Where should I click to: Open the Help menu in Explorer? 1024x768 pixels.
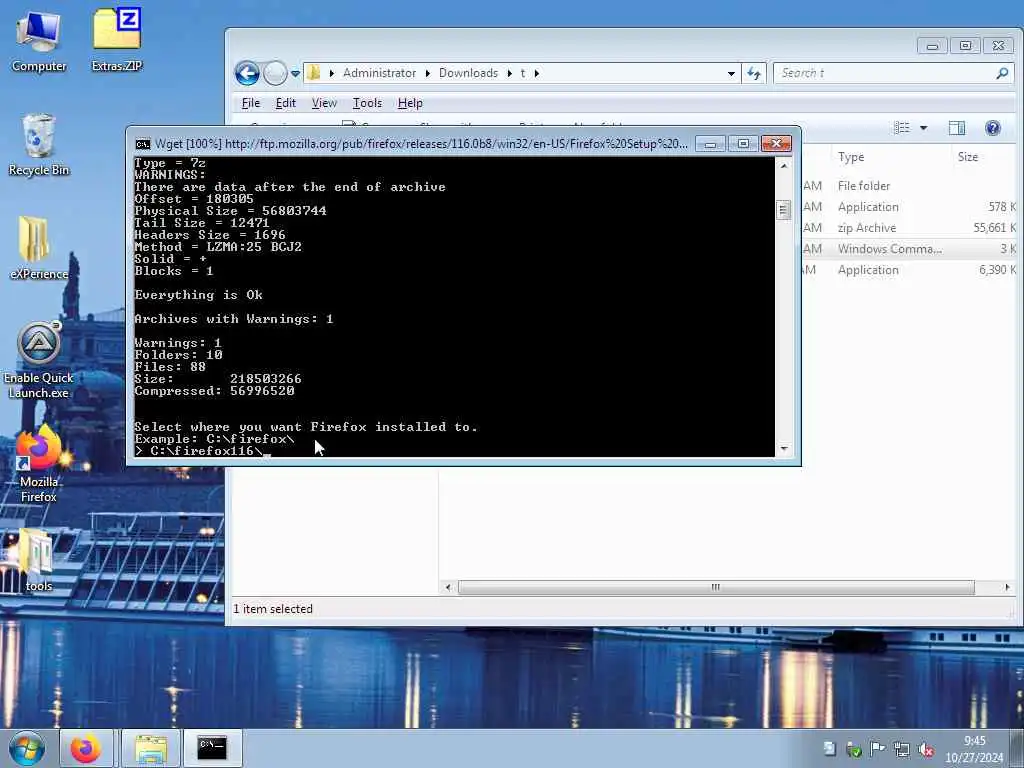pyautogui.click(x=410, y=103)
